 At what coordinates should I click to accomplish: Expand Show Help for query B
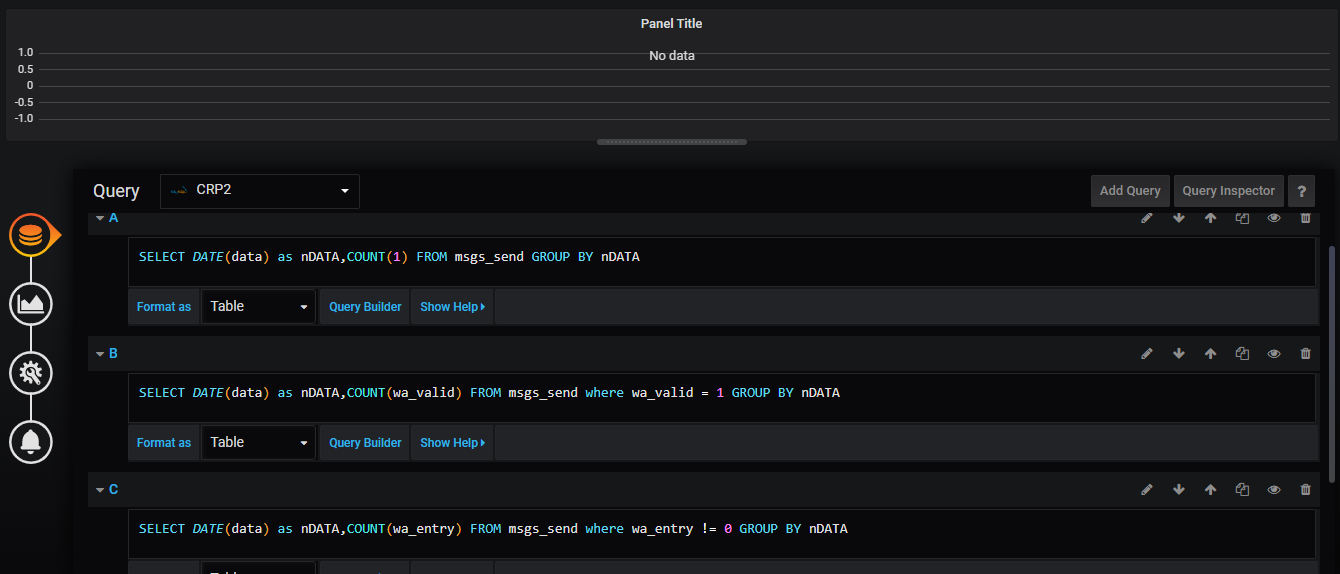[452, 443]
